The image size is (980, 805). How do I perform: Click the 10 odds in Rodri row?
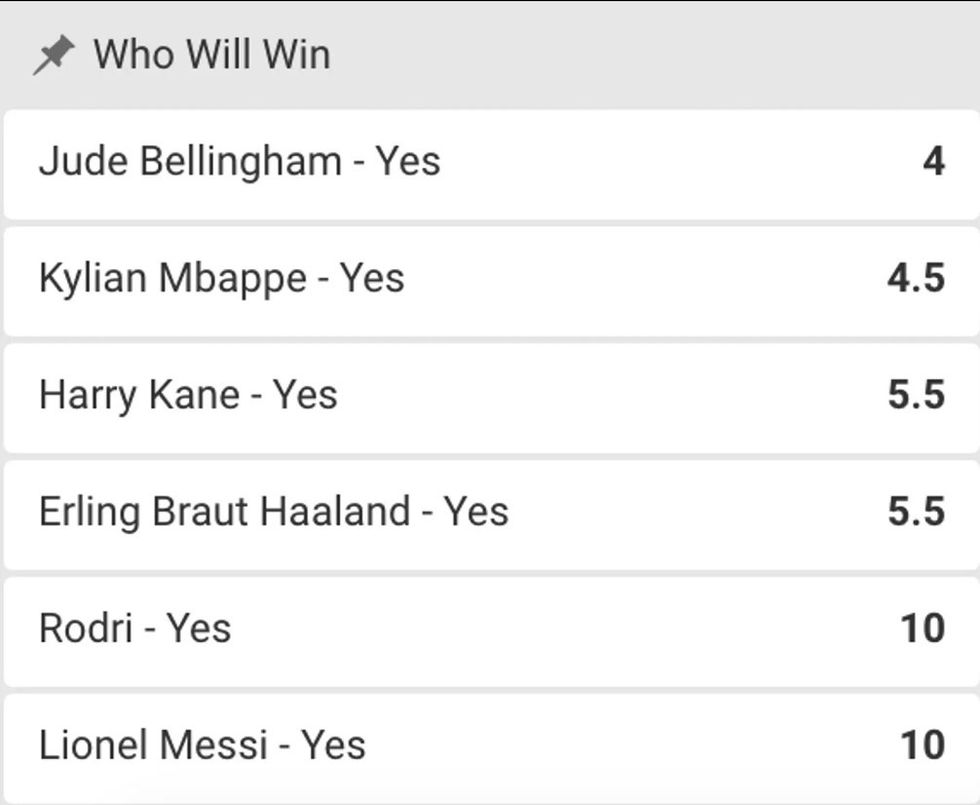click(x=922, y=629)
